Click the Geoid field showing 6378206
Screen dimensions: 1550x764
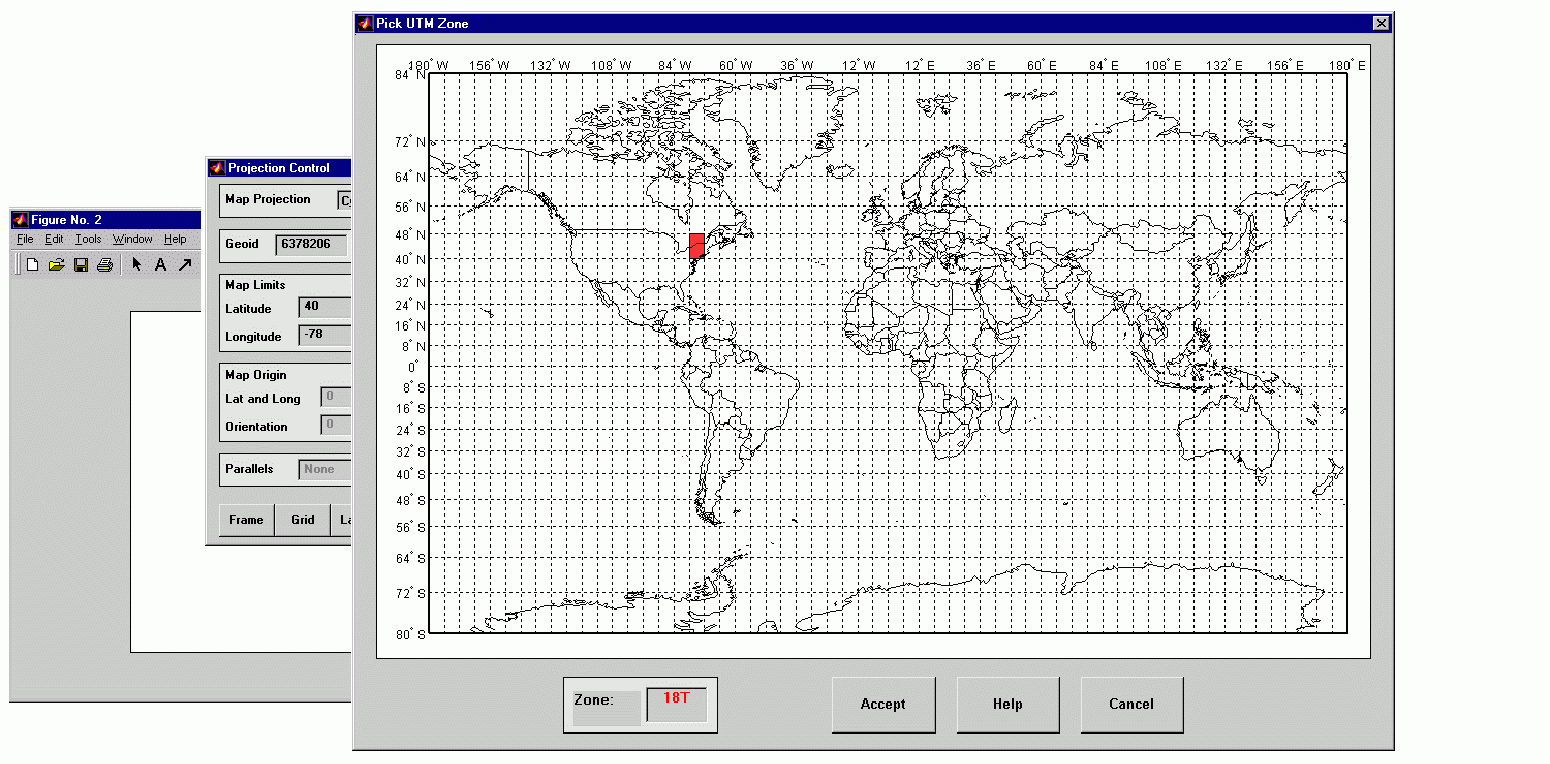pyautogui.click(x=311, y=244)
